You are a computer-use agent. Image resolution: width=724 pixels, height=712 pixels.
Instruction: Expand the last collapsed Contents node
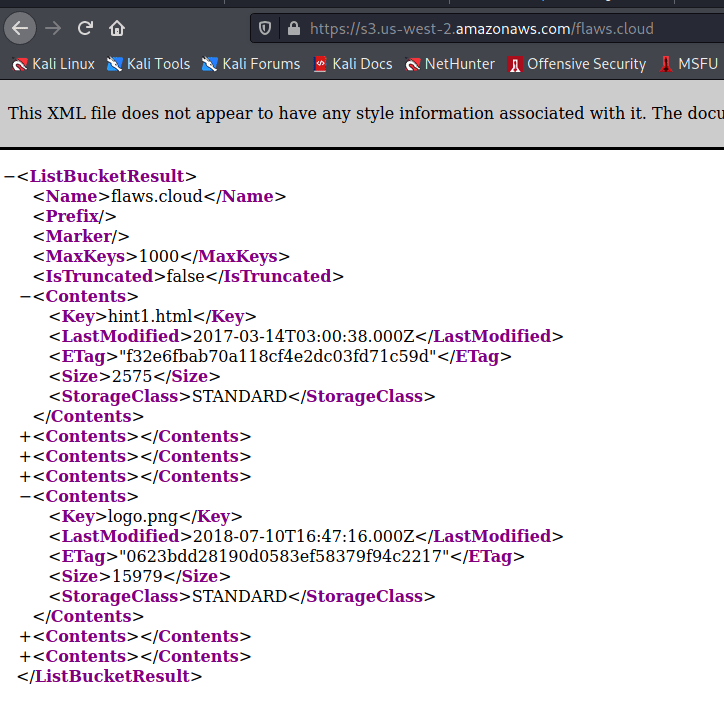tap(25, 656)
